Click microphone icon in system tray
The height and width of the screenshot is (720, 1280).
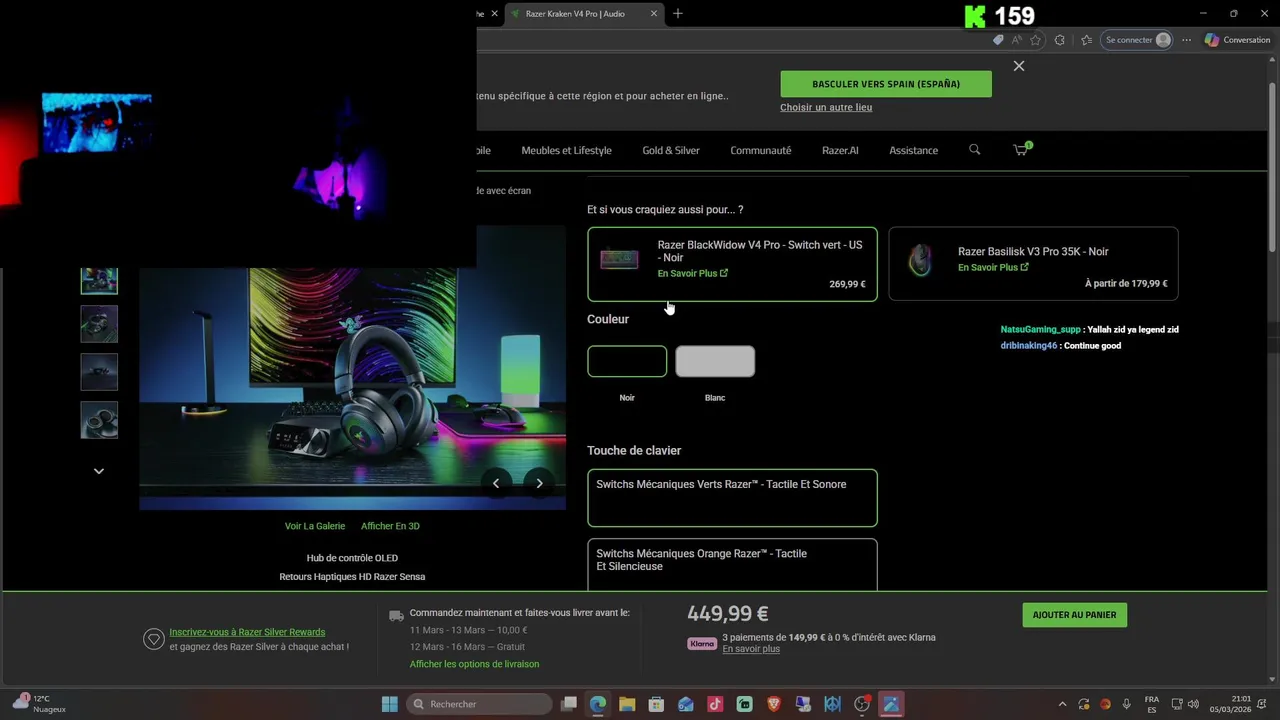1127,704
